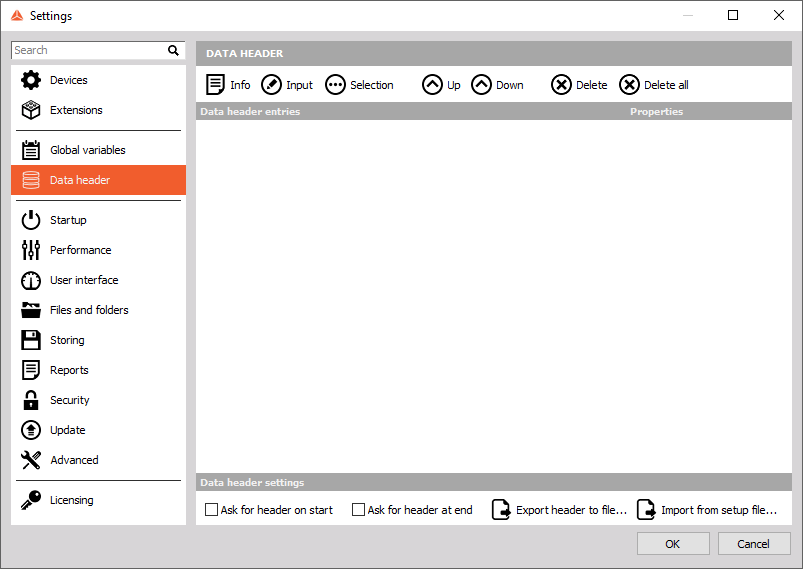Move the header entry Down
The image size is (803, 569).
coord(497,85)
